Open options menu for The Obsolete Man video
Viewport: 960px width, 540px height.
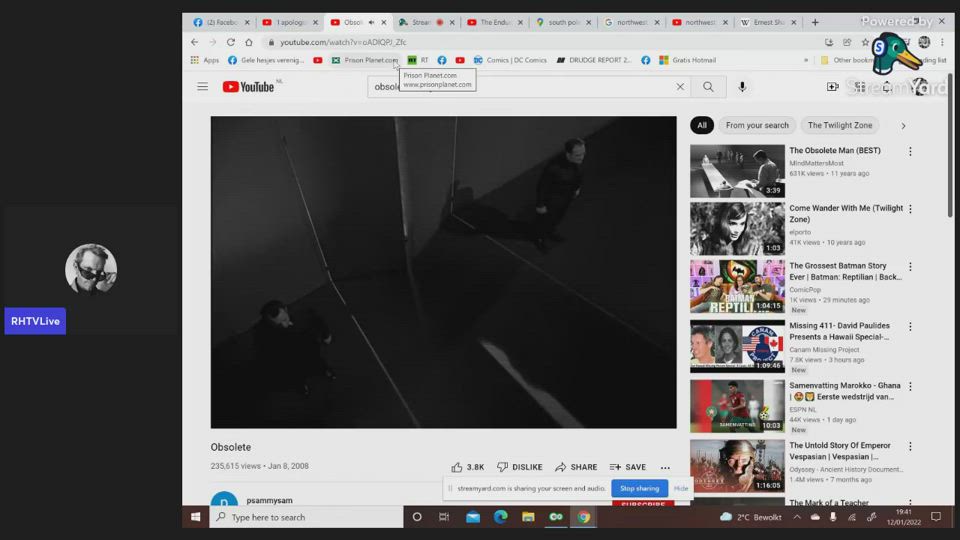910,152
